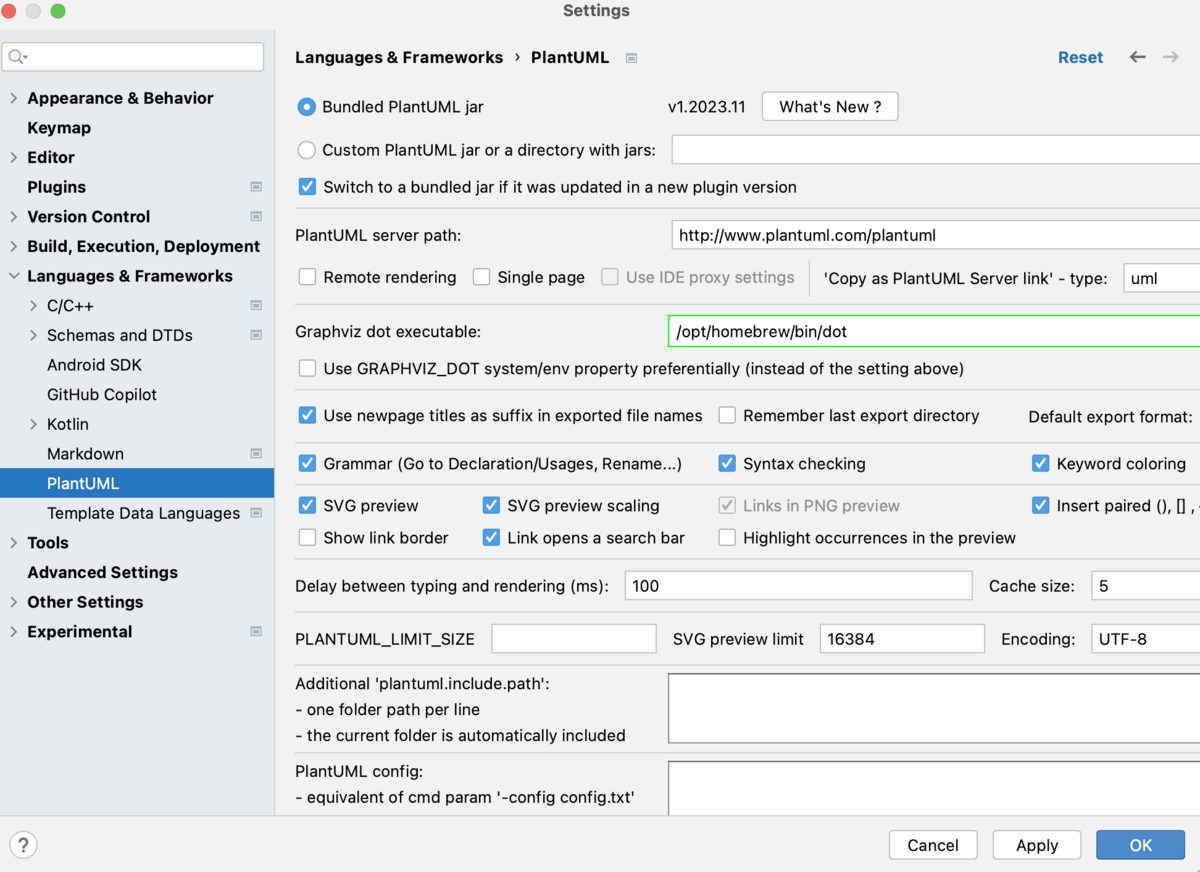Click the project icon beside Version Control

click(256, 216)
